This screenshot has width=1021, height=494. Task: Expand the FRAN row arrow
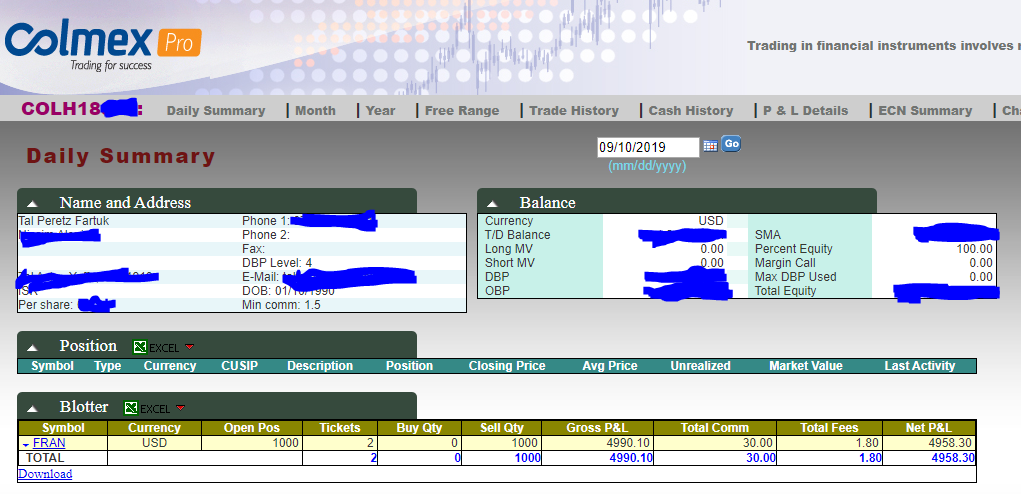pos(25,444)
